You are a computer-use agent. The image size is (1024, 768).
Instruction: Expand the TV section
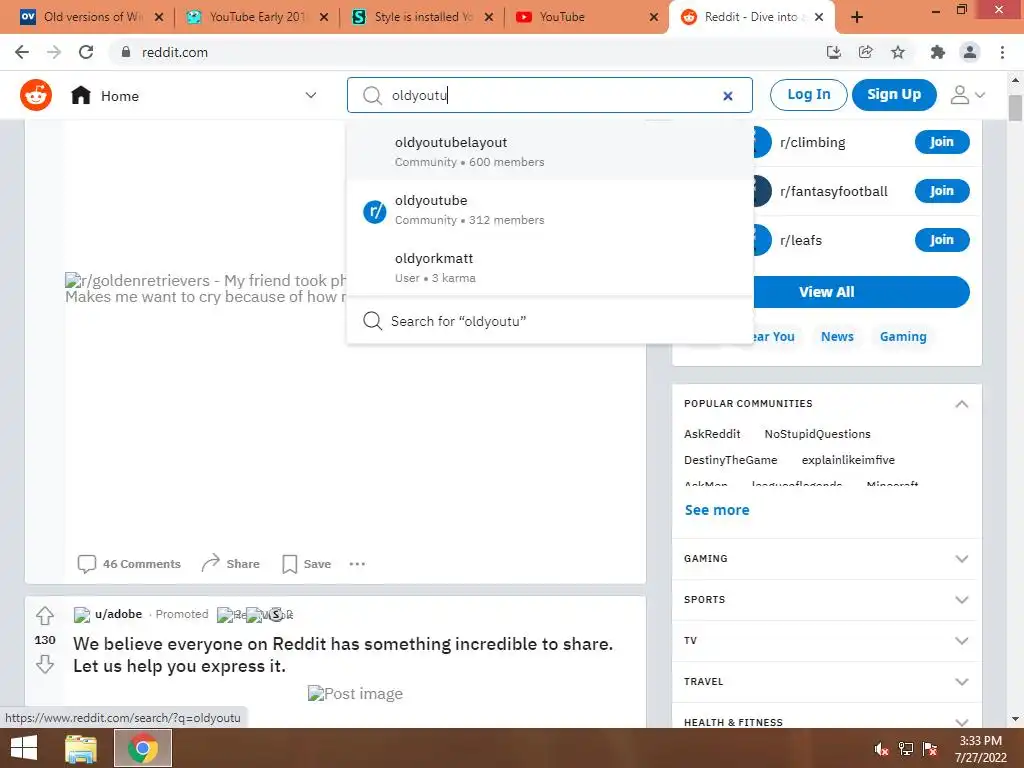[x=961, y=641]
